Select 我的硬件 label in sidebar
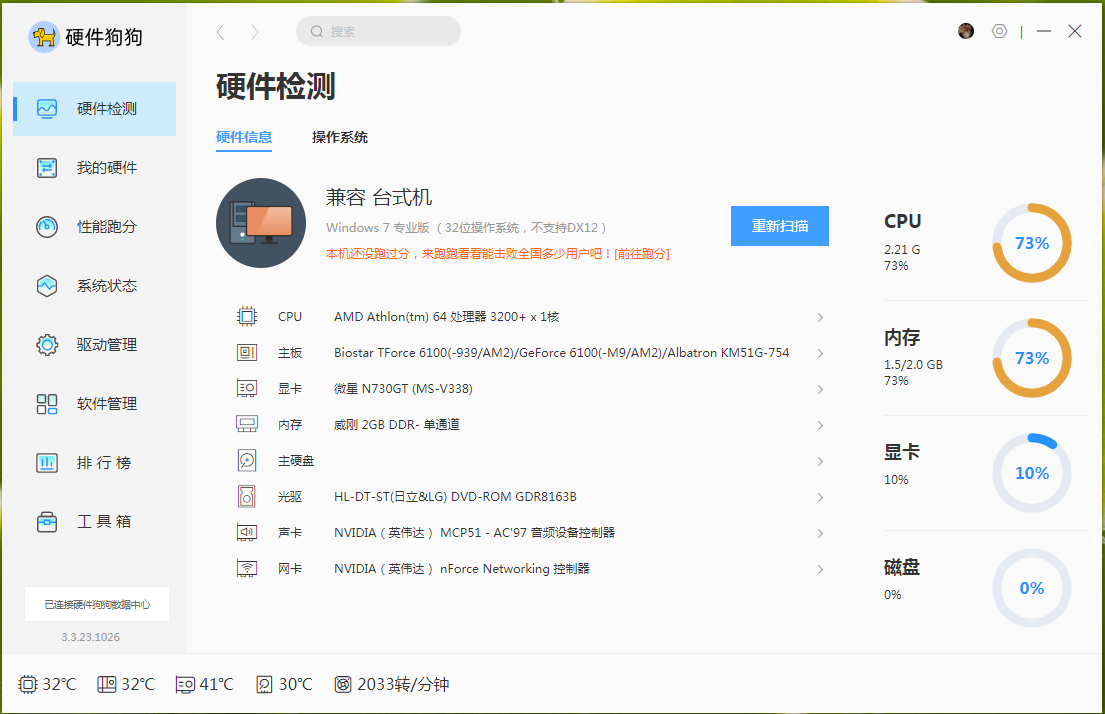The image size is (1105, 714). click(x=106, y=168)
